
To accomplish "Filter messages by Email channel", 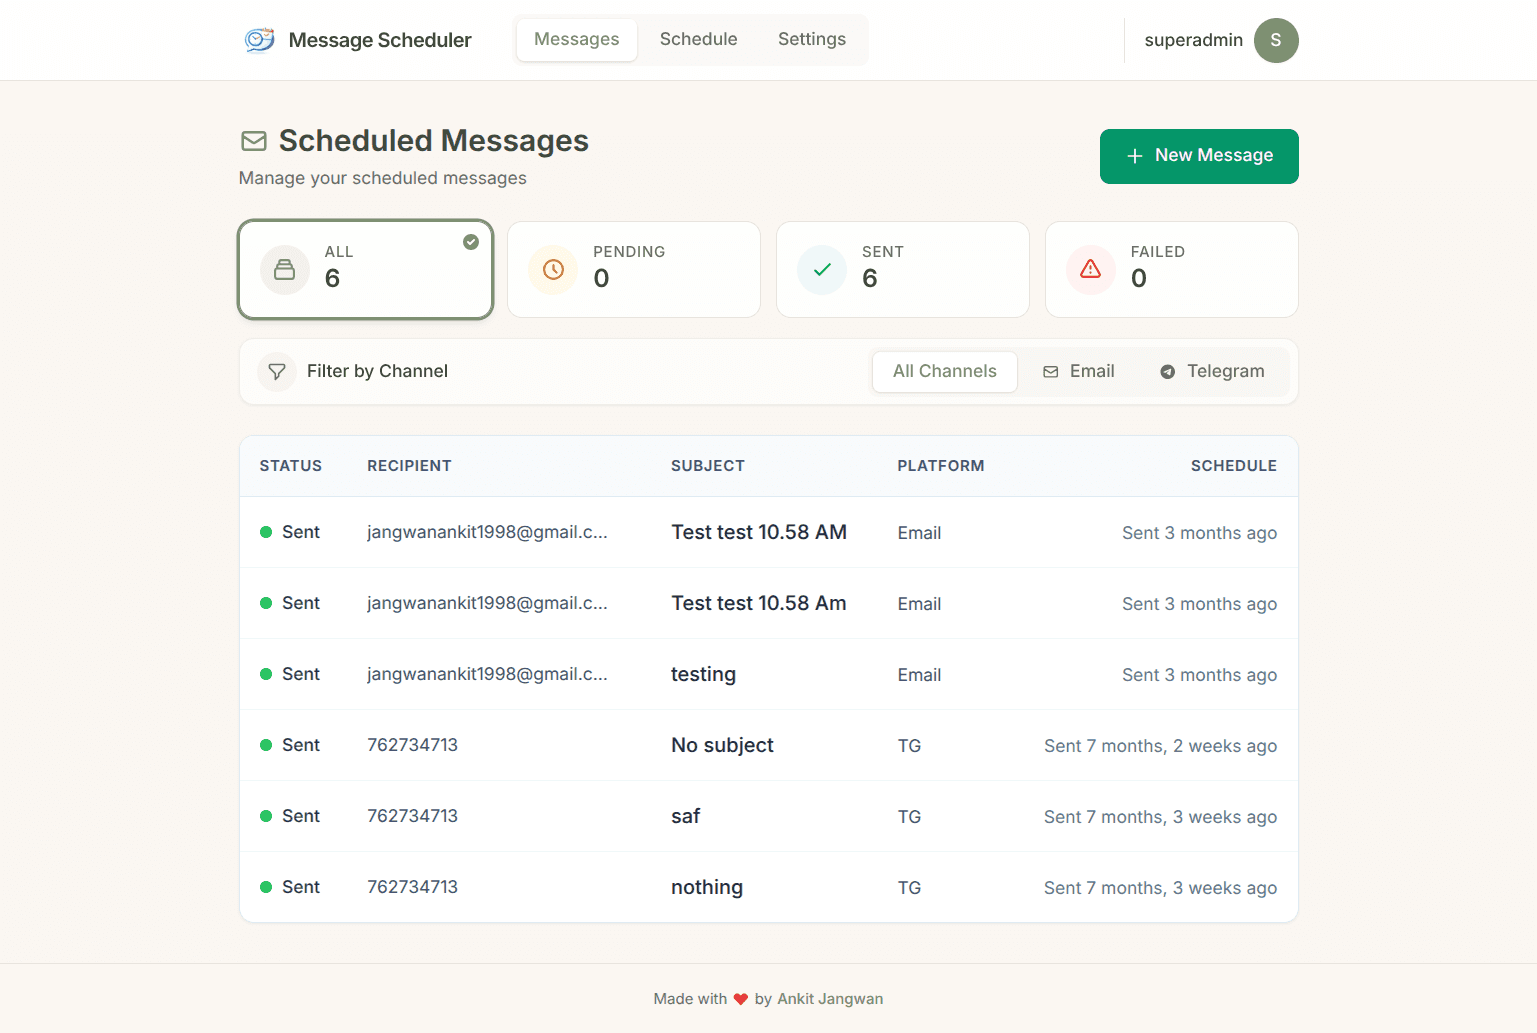I will coord(1079,372).
